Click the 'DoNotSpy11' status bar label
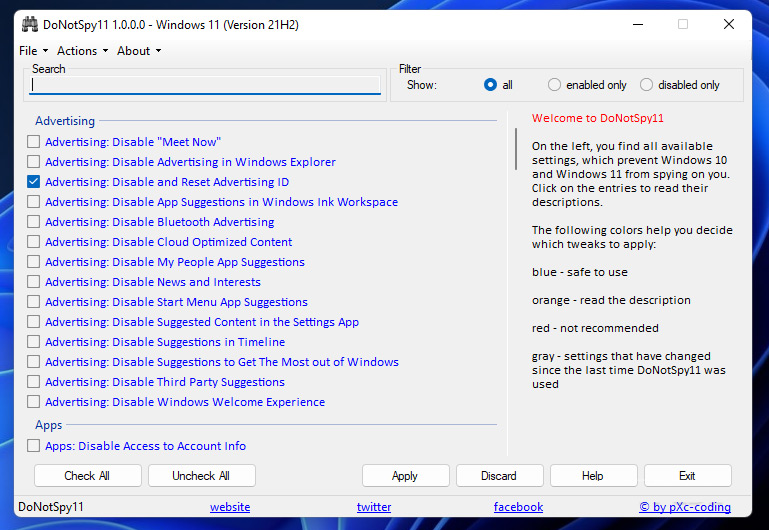The image size is (769, 530). (x=51, y=507)
